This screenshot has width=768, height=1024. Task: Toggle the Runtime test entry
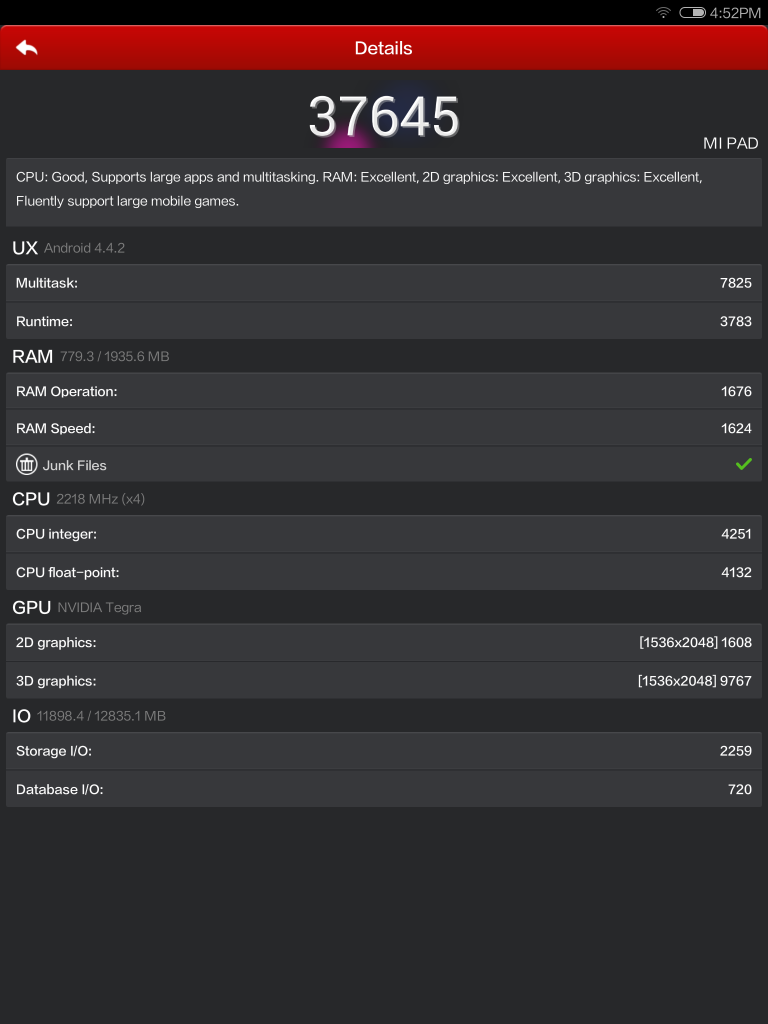[x=384, y=321]
